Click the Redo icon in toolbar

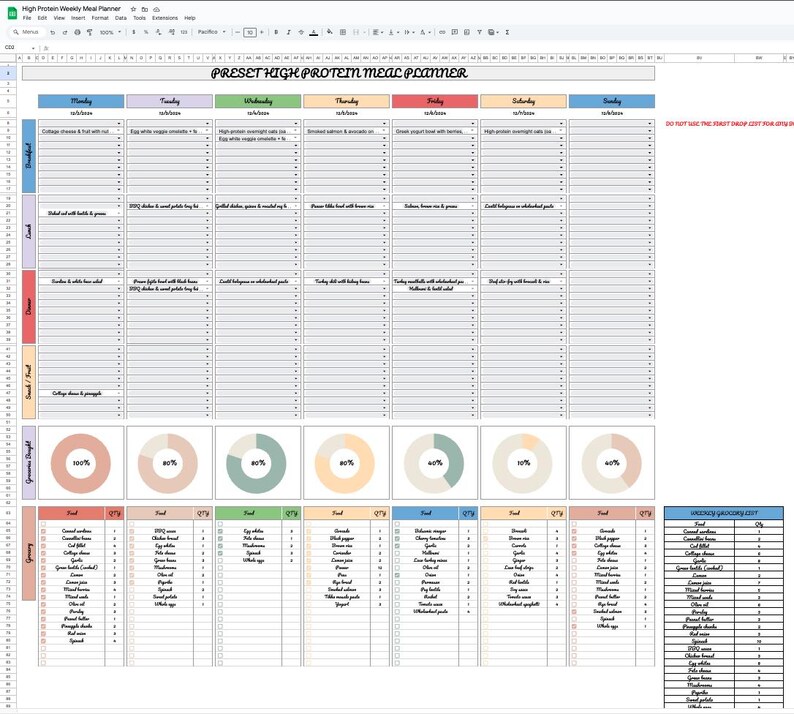point(65,32)
